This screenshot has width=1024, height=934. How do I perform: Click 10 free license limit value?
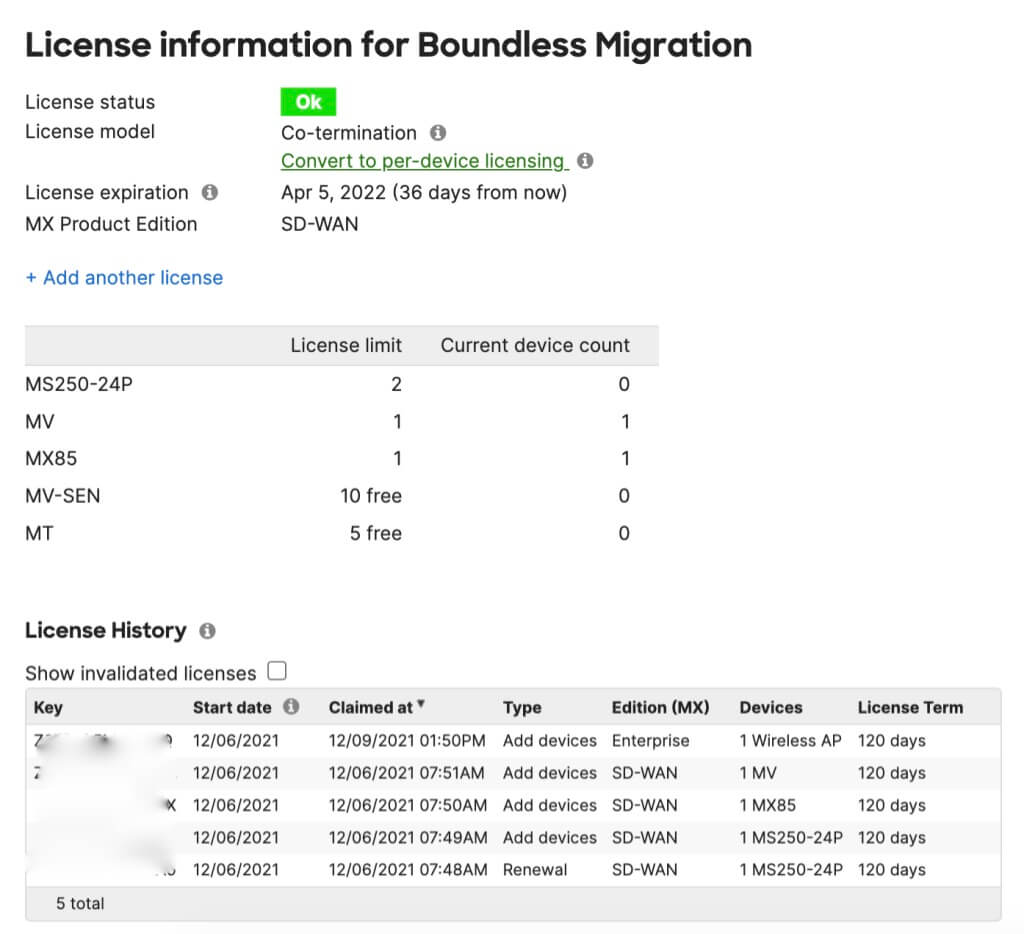[x=370, y=496]
